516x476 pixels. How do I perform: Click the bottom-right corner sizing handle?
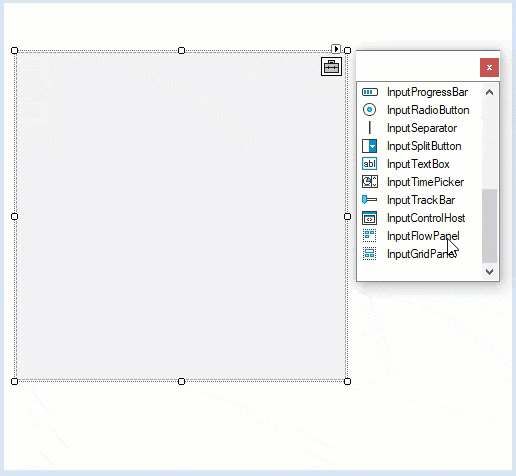tap(347, 381)
